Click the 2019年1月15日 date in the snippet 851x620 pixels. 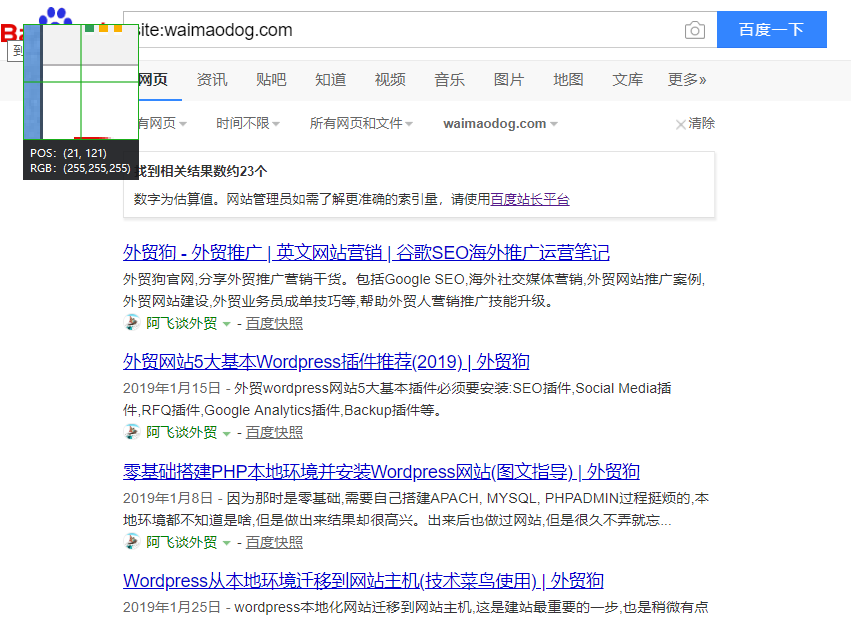pos(172,389)
